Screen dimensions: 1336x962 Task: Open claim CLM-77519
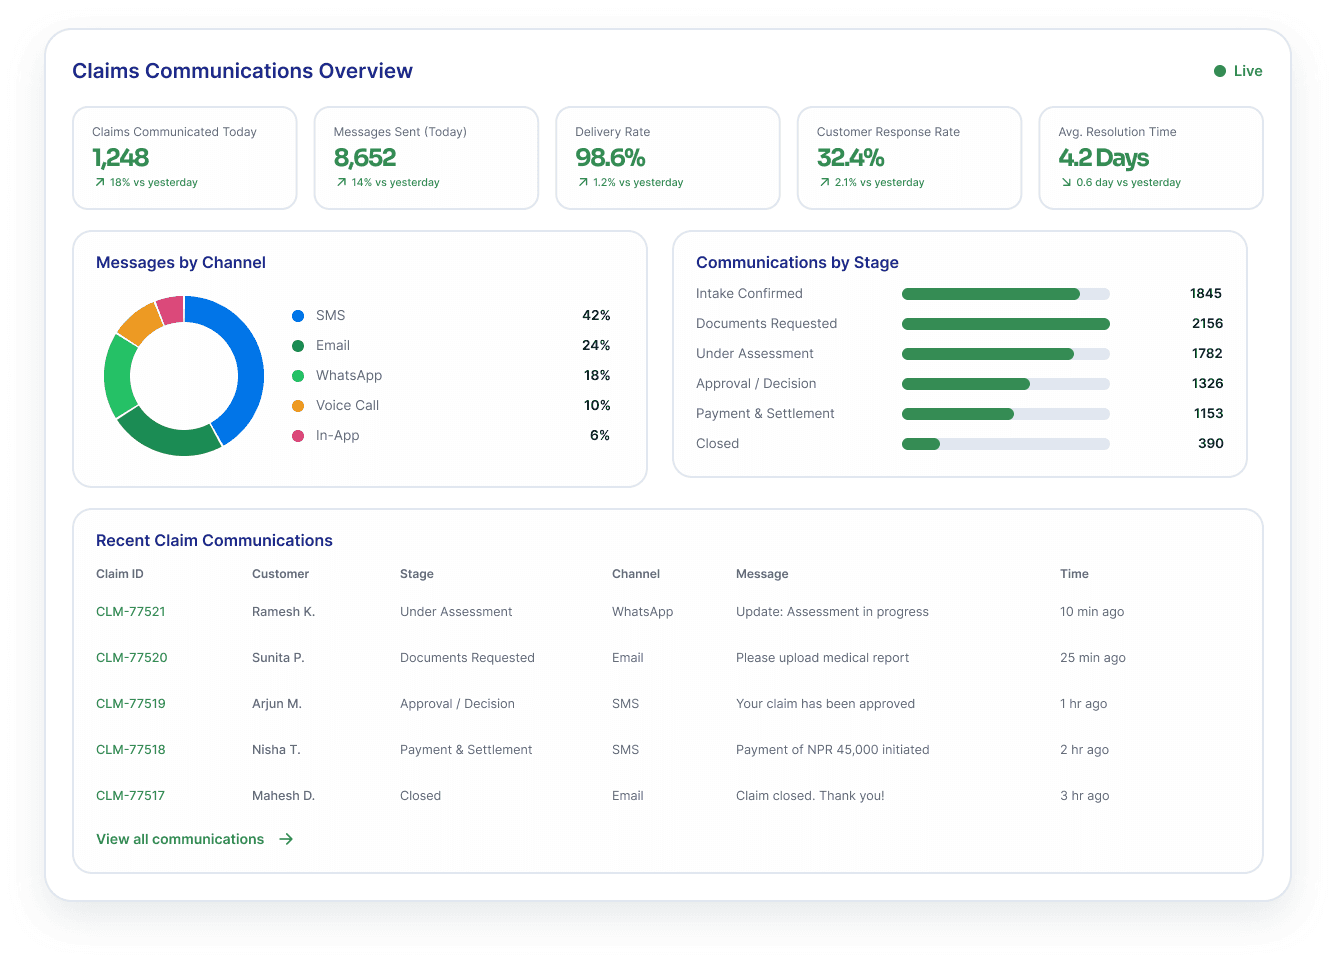coord(131,704)
